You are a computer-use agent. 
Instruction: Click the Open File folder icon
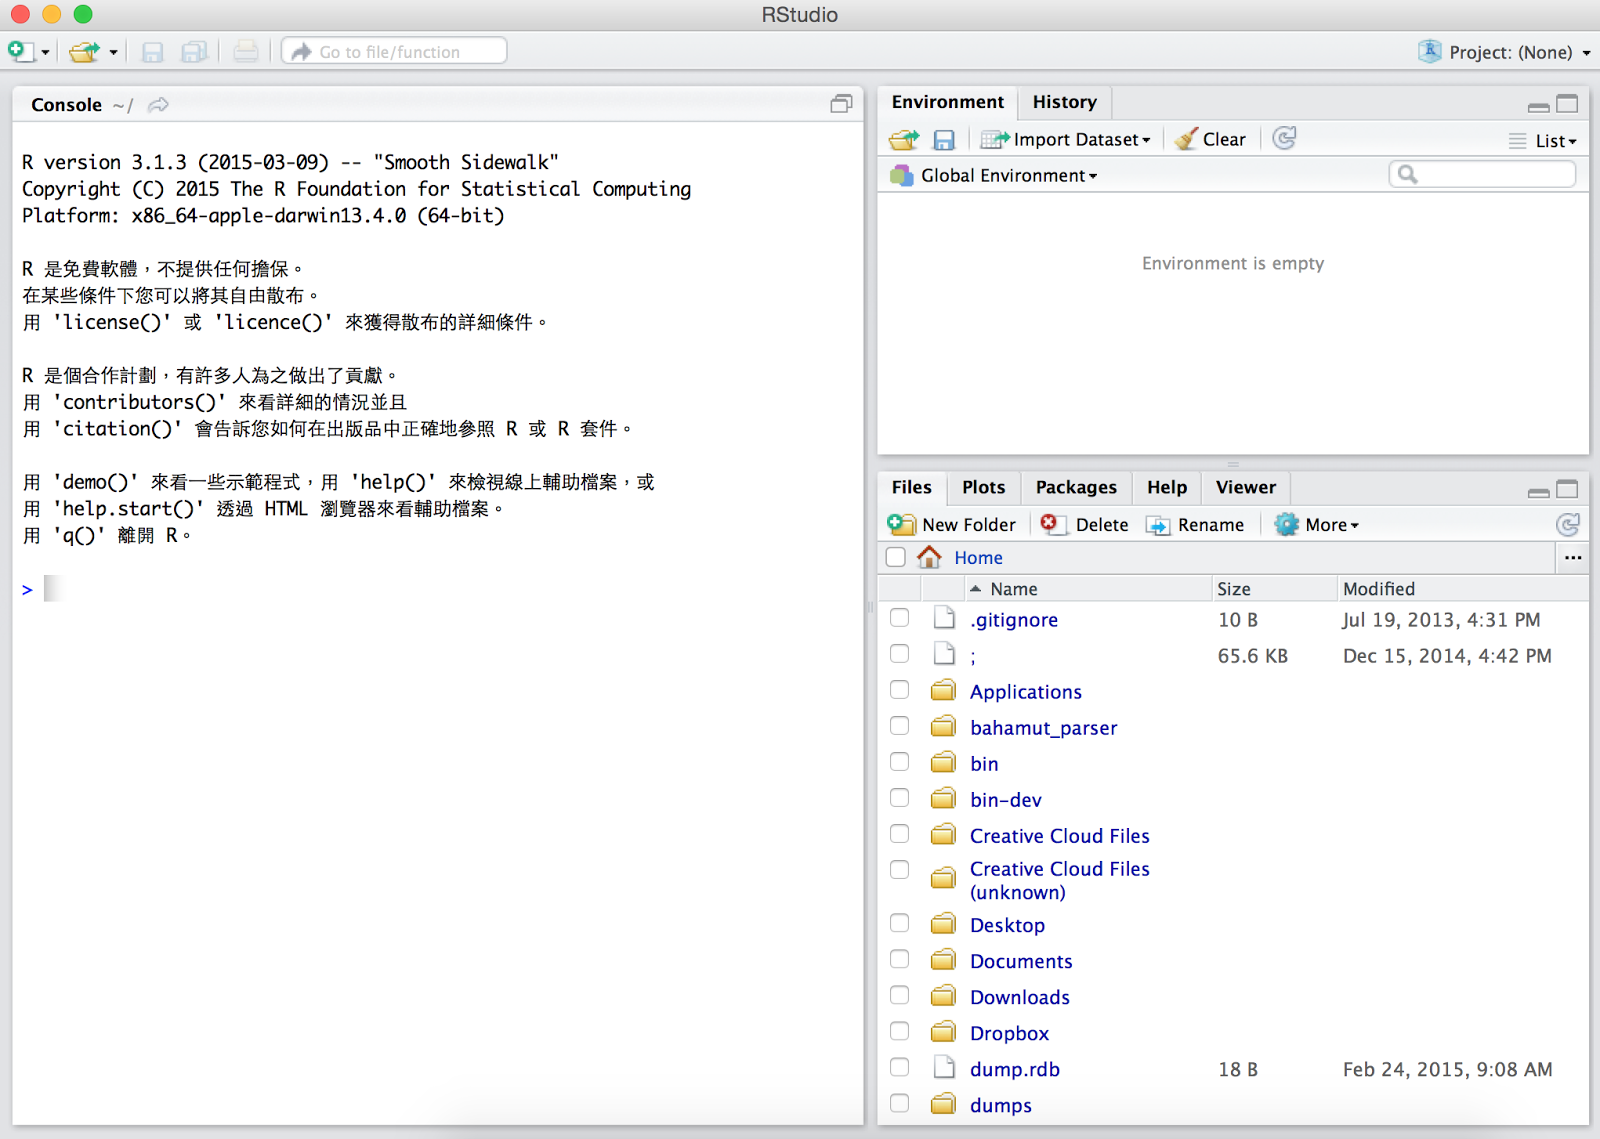coord(85,51)
